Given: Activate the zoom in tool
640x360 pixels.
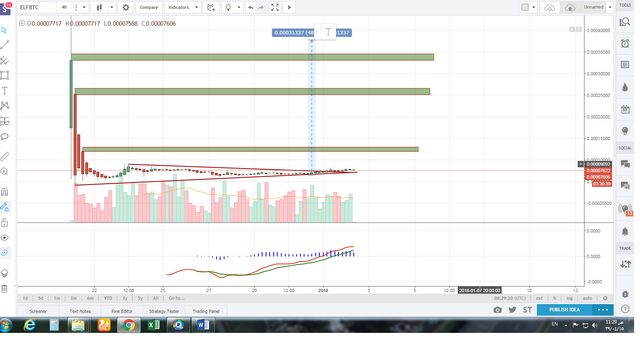Looking at the screenshot, I should (x=4, y=171).
